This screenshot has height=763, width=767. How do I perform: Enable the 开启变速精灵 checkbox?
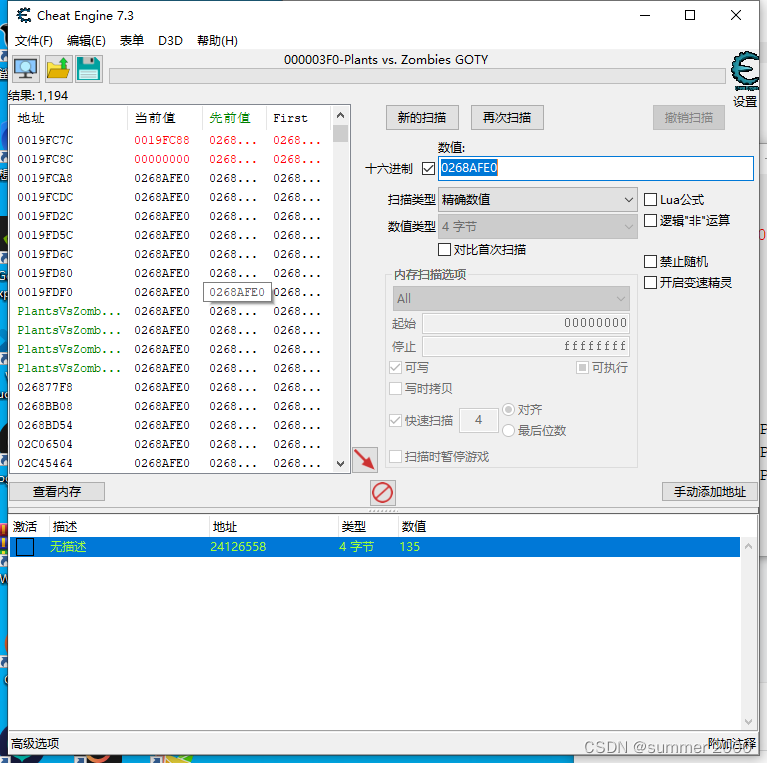(x=650, y=283)
